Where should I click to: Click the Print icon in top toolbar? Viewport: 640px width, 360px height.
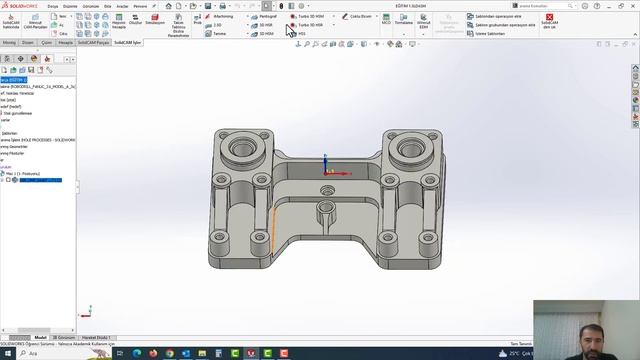pyautogui.click(x=222, y=6)
